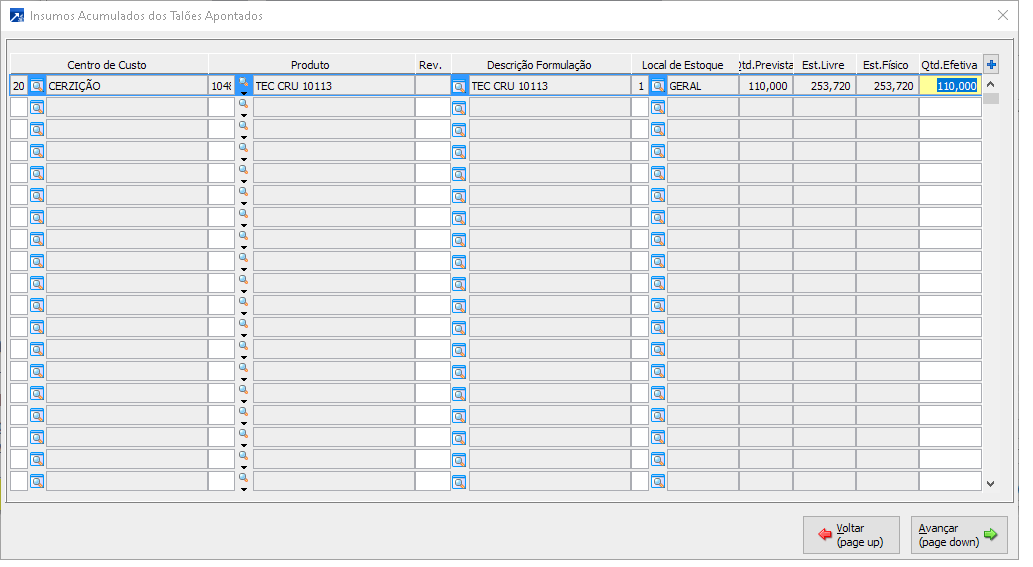Click TEC CRU 10113 under Descrição Formulação

[549, 86]
